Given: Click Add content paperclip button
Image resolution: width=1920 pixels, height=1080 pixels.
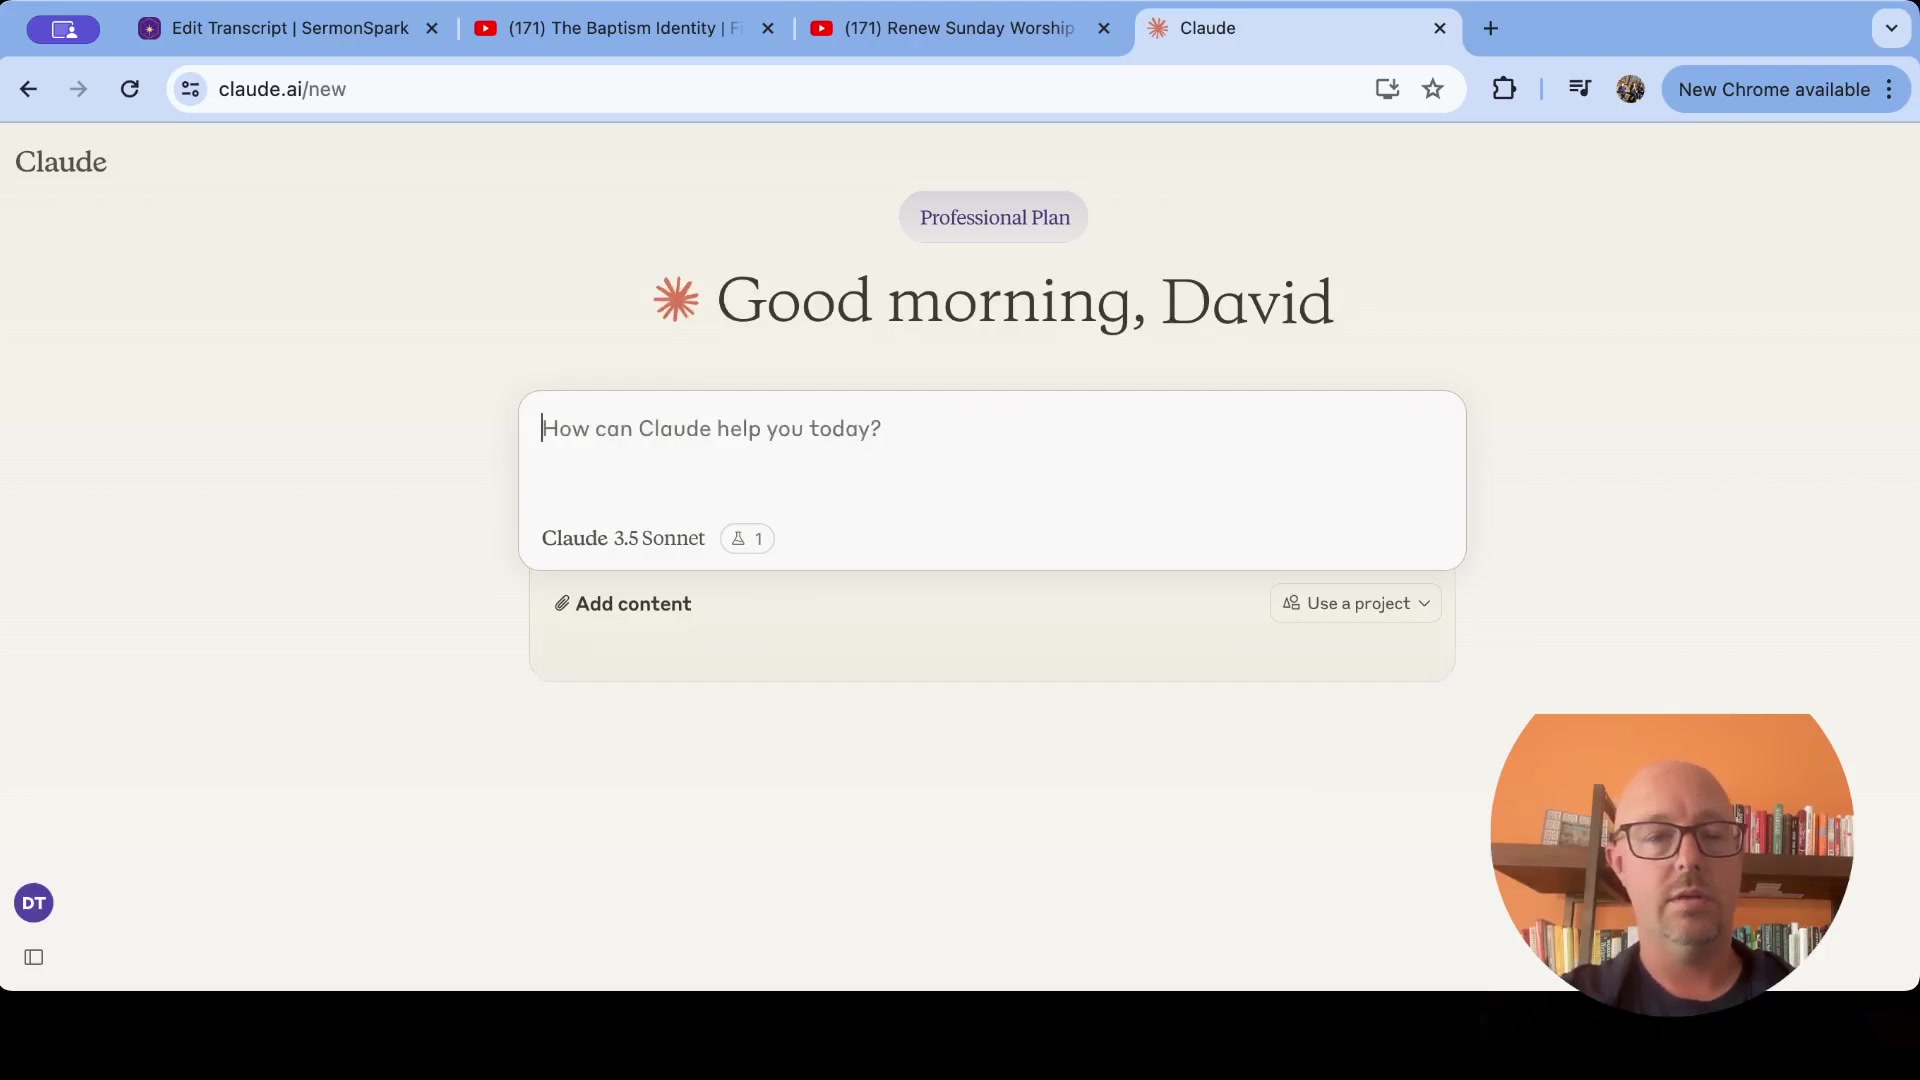Looking at the screenshot, I should pos(623,604).
